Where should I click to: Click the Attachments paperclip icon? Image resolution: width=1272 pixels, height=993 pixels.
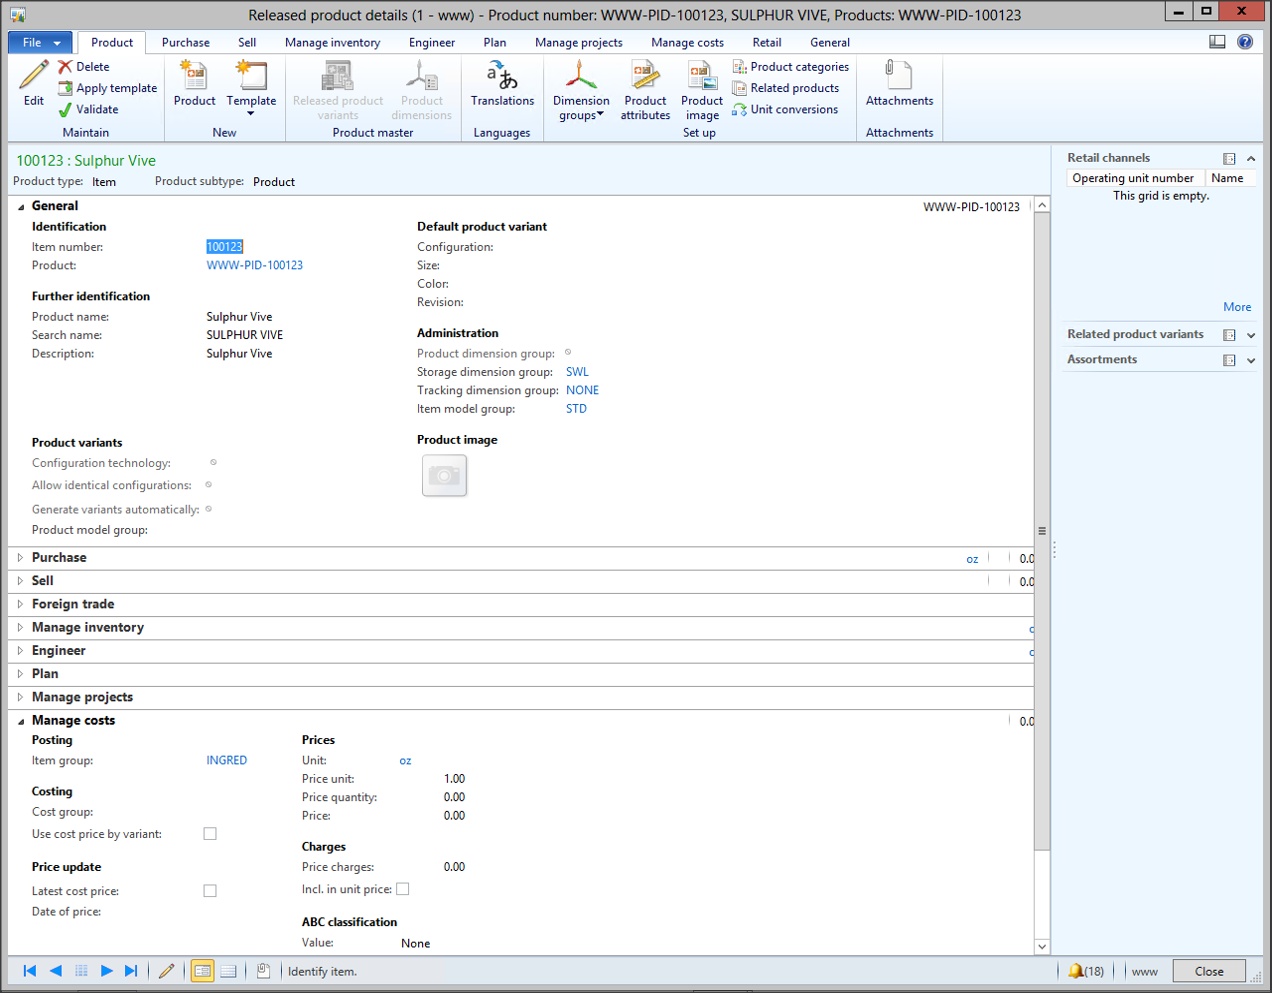pos(899,77)
